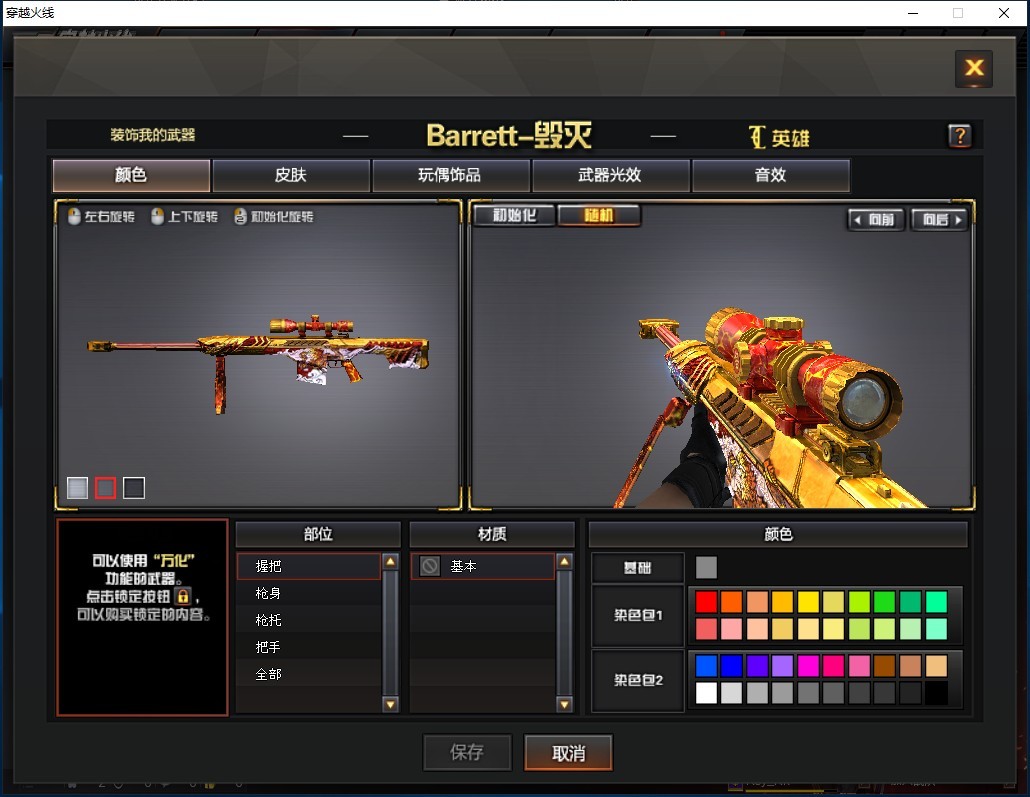Open help via the question mark icon
This screenshot has width=1030, height=797.
[960, 136]
